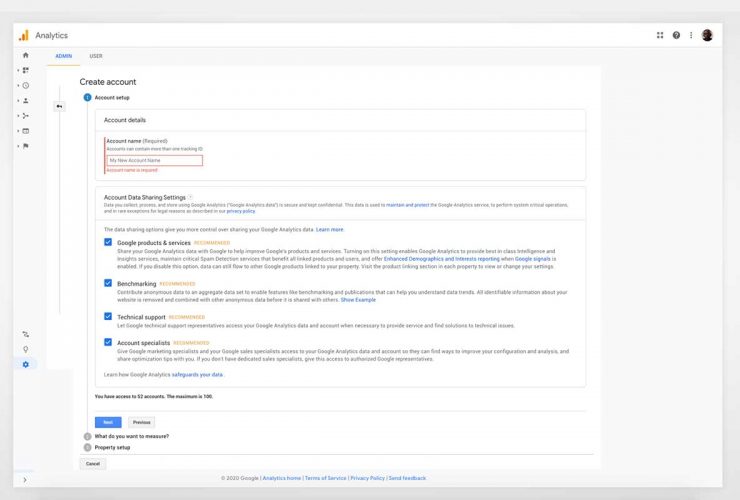The image size is (740, 500).
Task: Open Analytics home footer link
Action: tap(282, 478)
